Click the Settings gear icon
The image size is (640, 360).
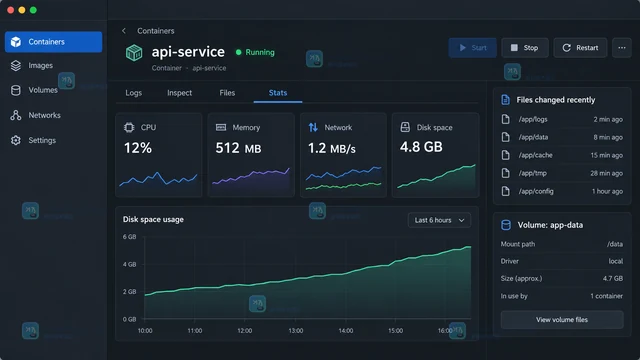[16, 140]
